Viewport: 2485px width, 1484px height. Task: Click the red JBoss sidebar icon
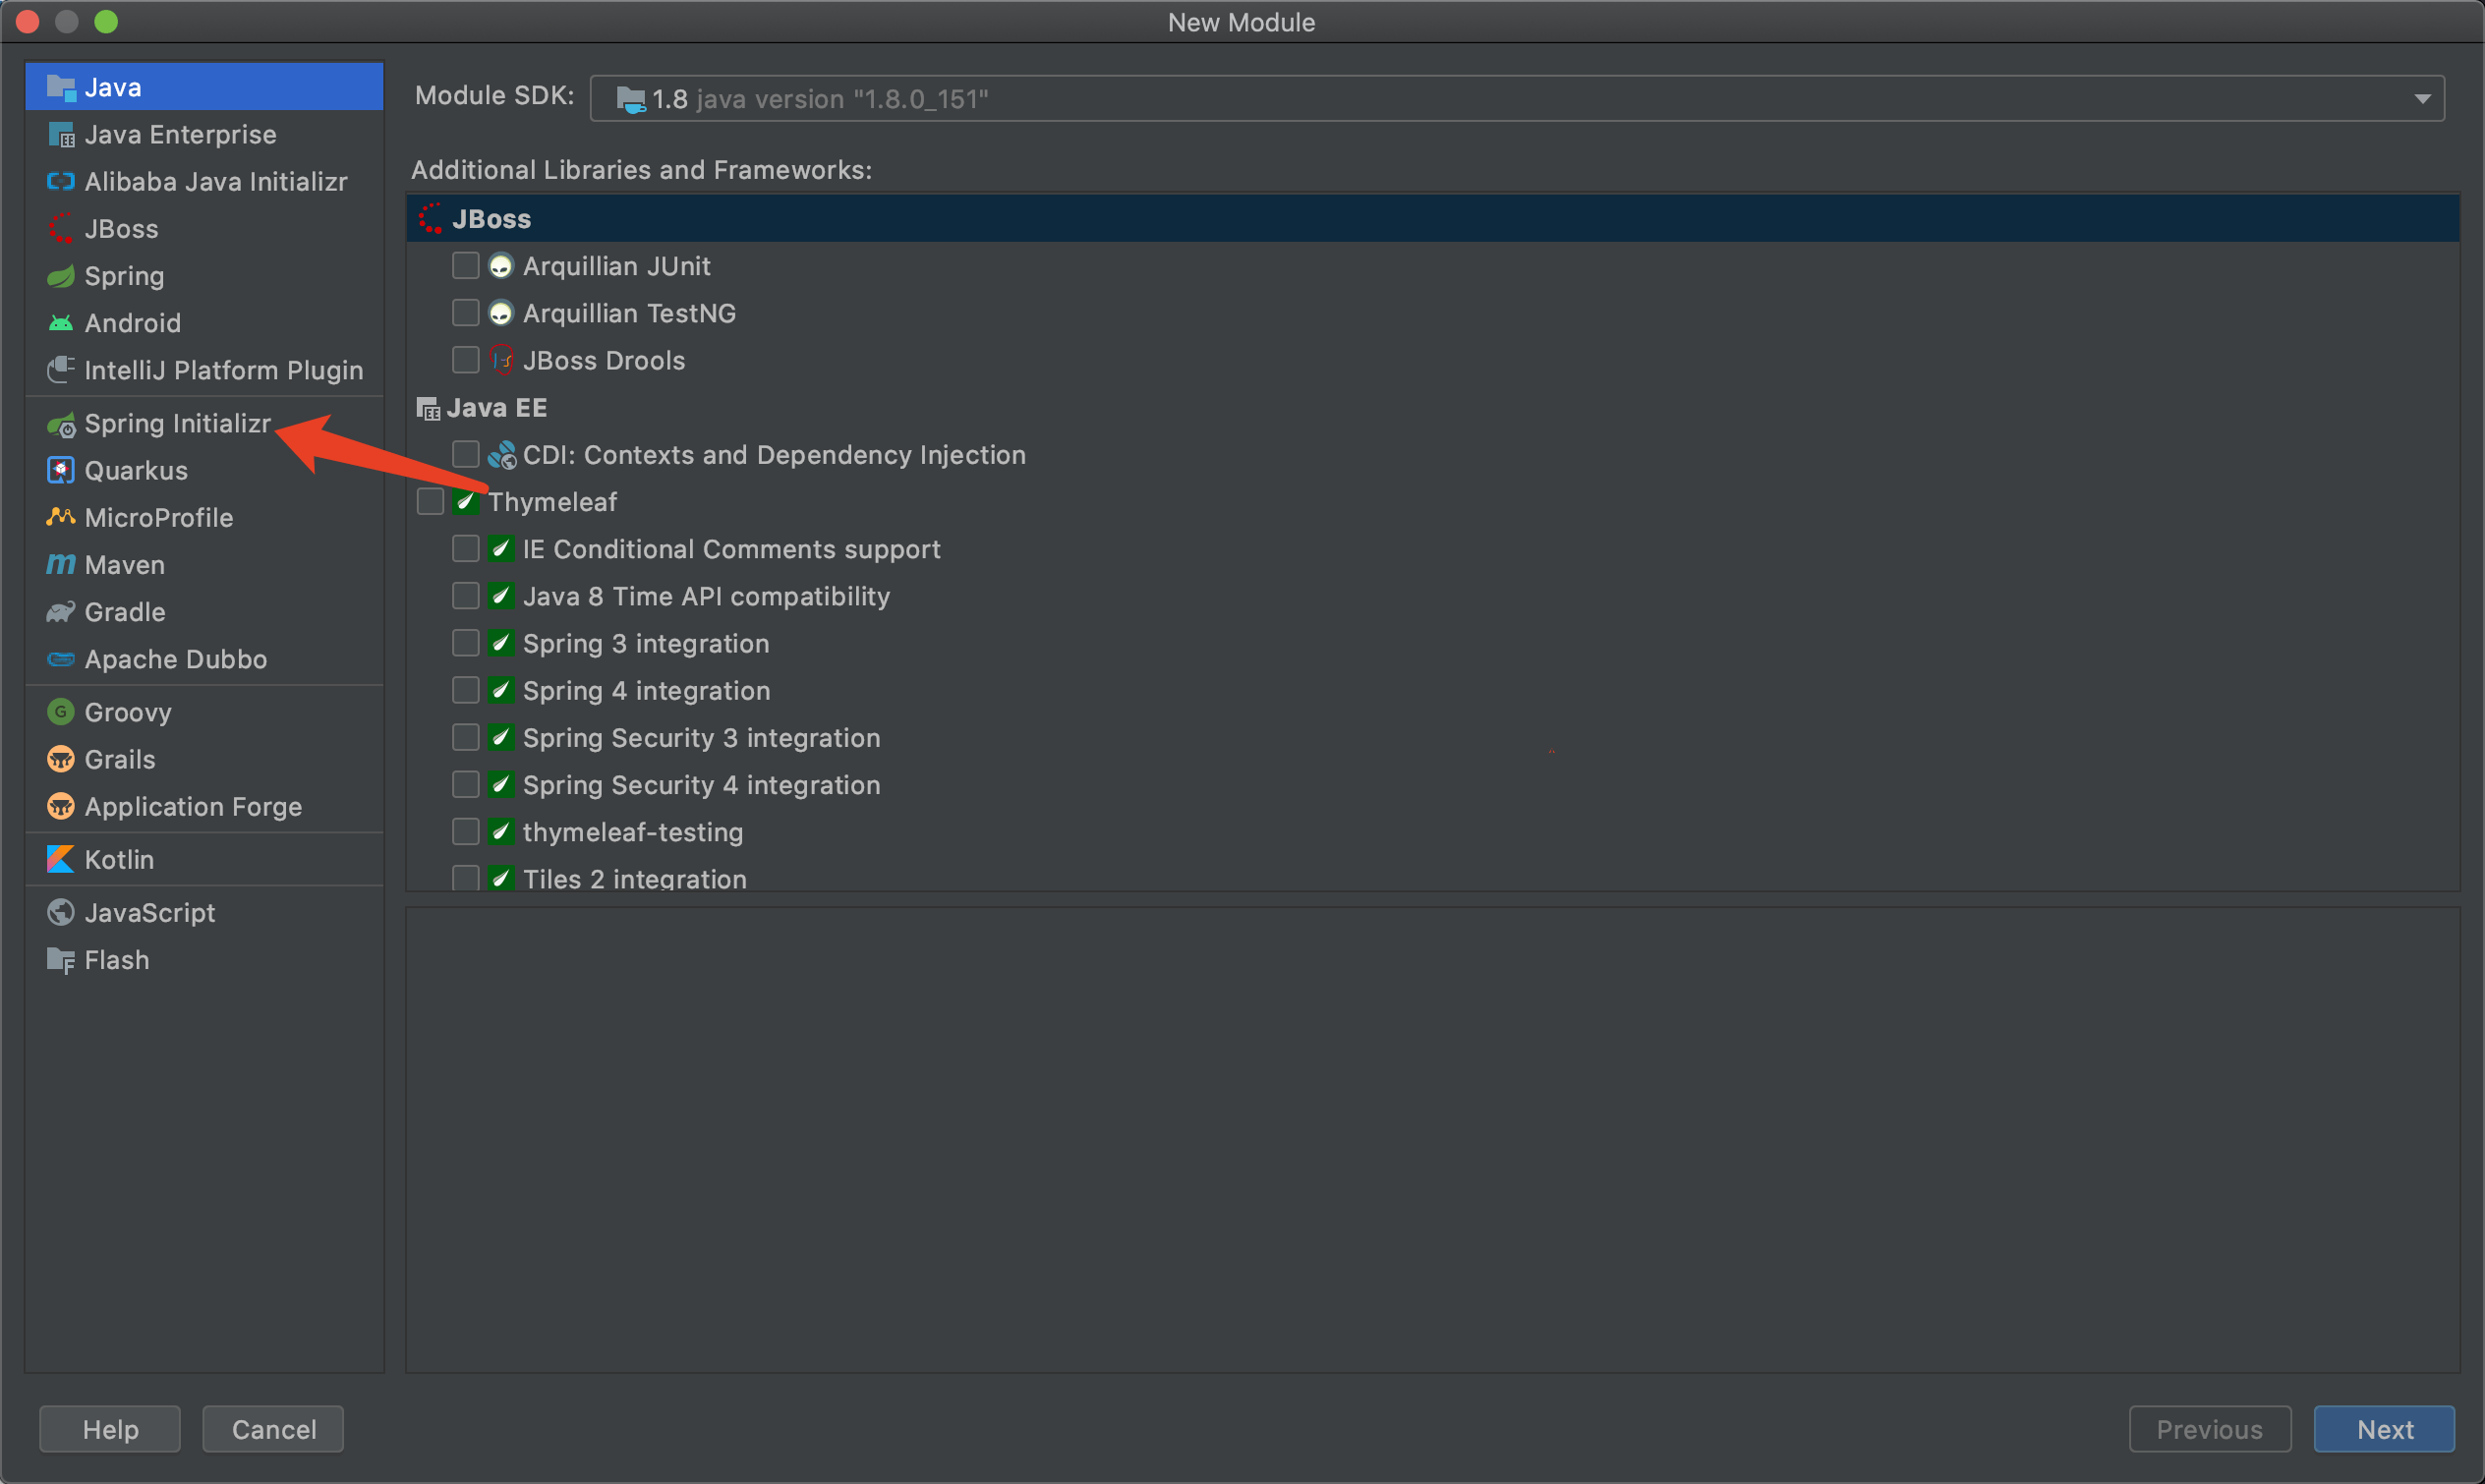[61, 229]
